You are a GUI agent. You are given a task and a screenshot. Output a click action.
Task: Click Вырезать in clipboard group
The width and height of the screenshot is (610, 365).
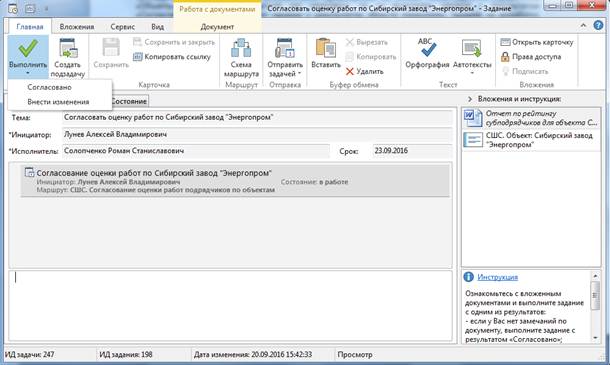click(366, 42)
